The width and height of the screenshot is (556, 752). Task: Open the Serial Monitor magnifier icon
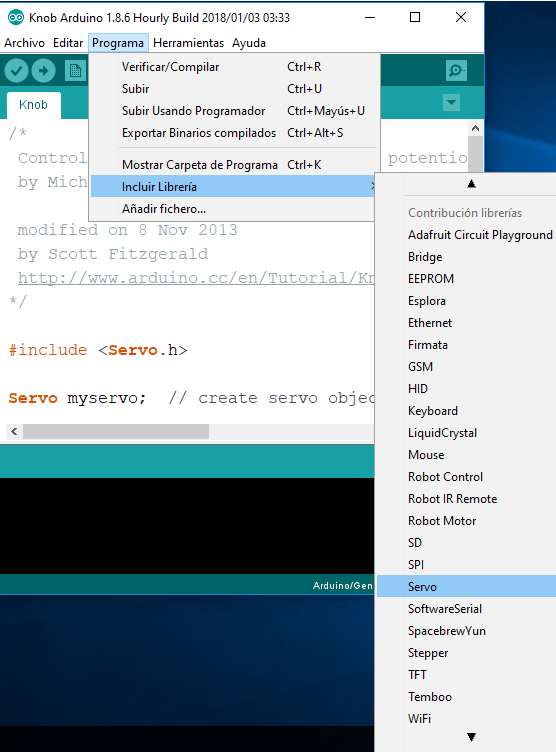(x=456, y=71)
